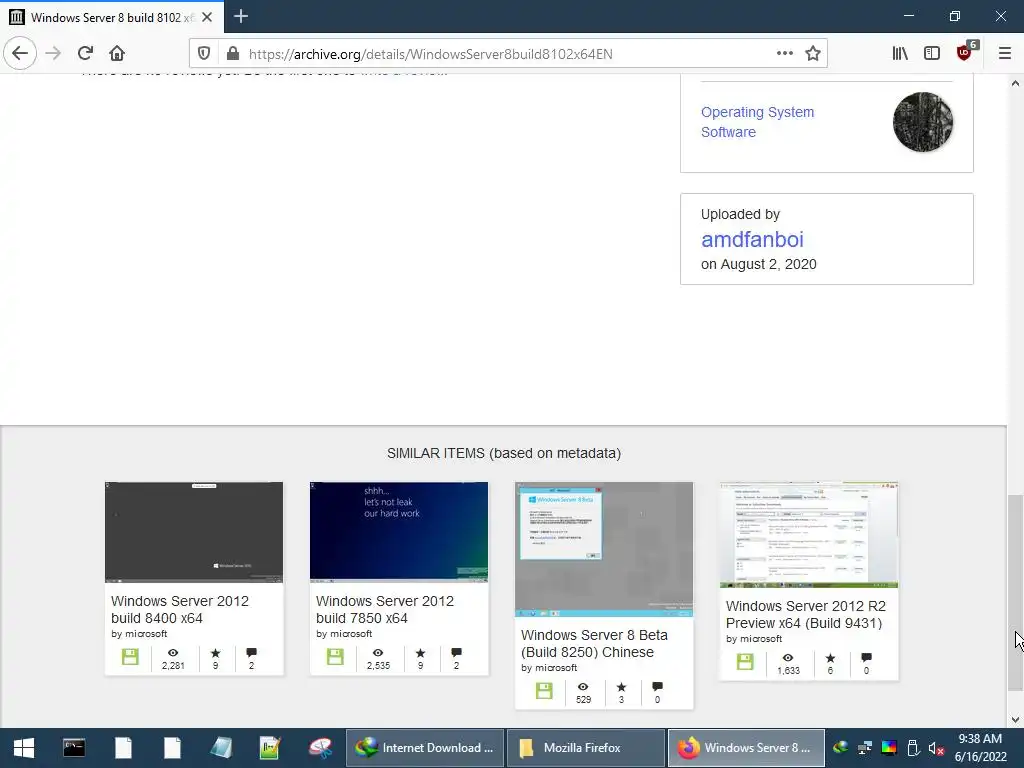
Task: Switch to Internet Download Manager taskbar window
Action: tap(424, 748)
